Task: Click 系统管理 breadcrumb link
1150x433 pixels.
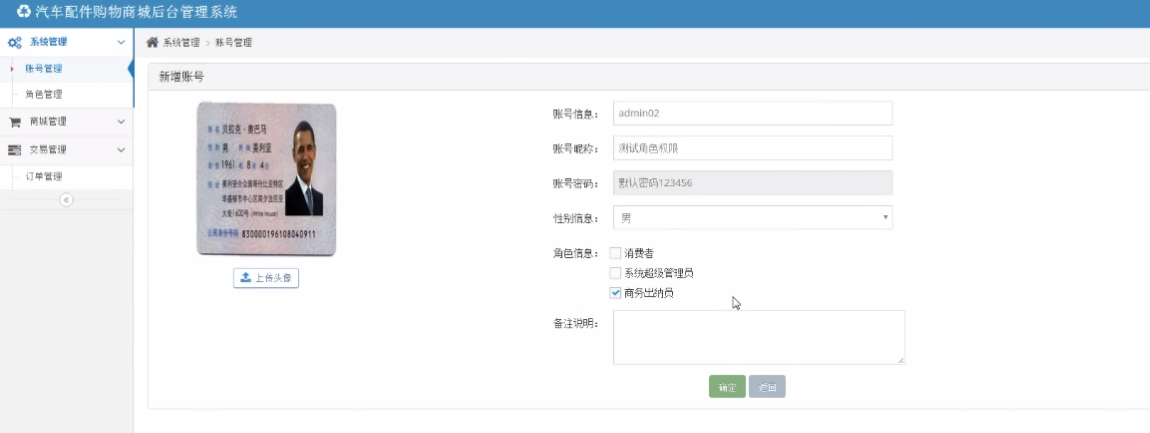Action: pos(181,43)
